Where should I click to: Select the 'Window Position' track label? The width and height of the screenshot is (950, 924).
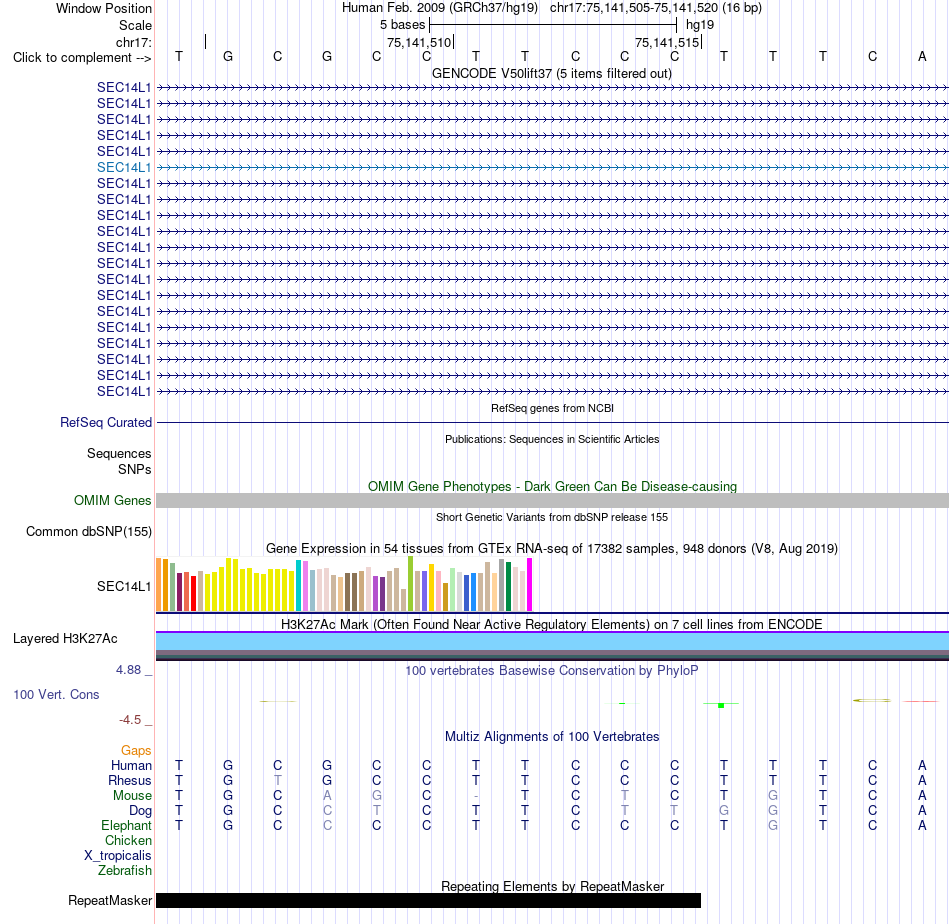(x=104, y=8)
